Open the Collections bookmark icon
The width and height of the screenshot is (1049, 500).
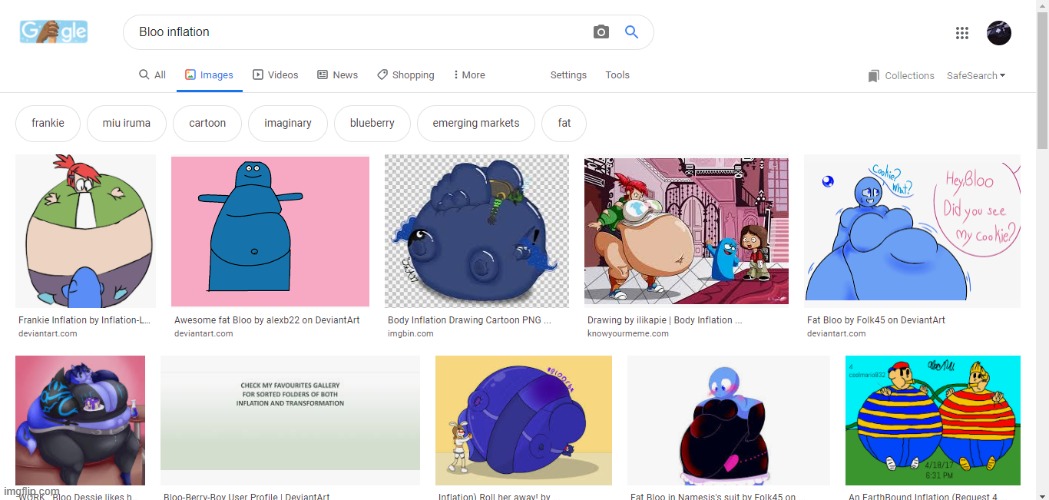pyautogui.click(x=873, y=76)
